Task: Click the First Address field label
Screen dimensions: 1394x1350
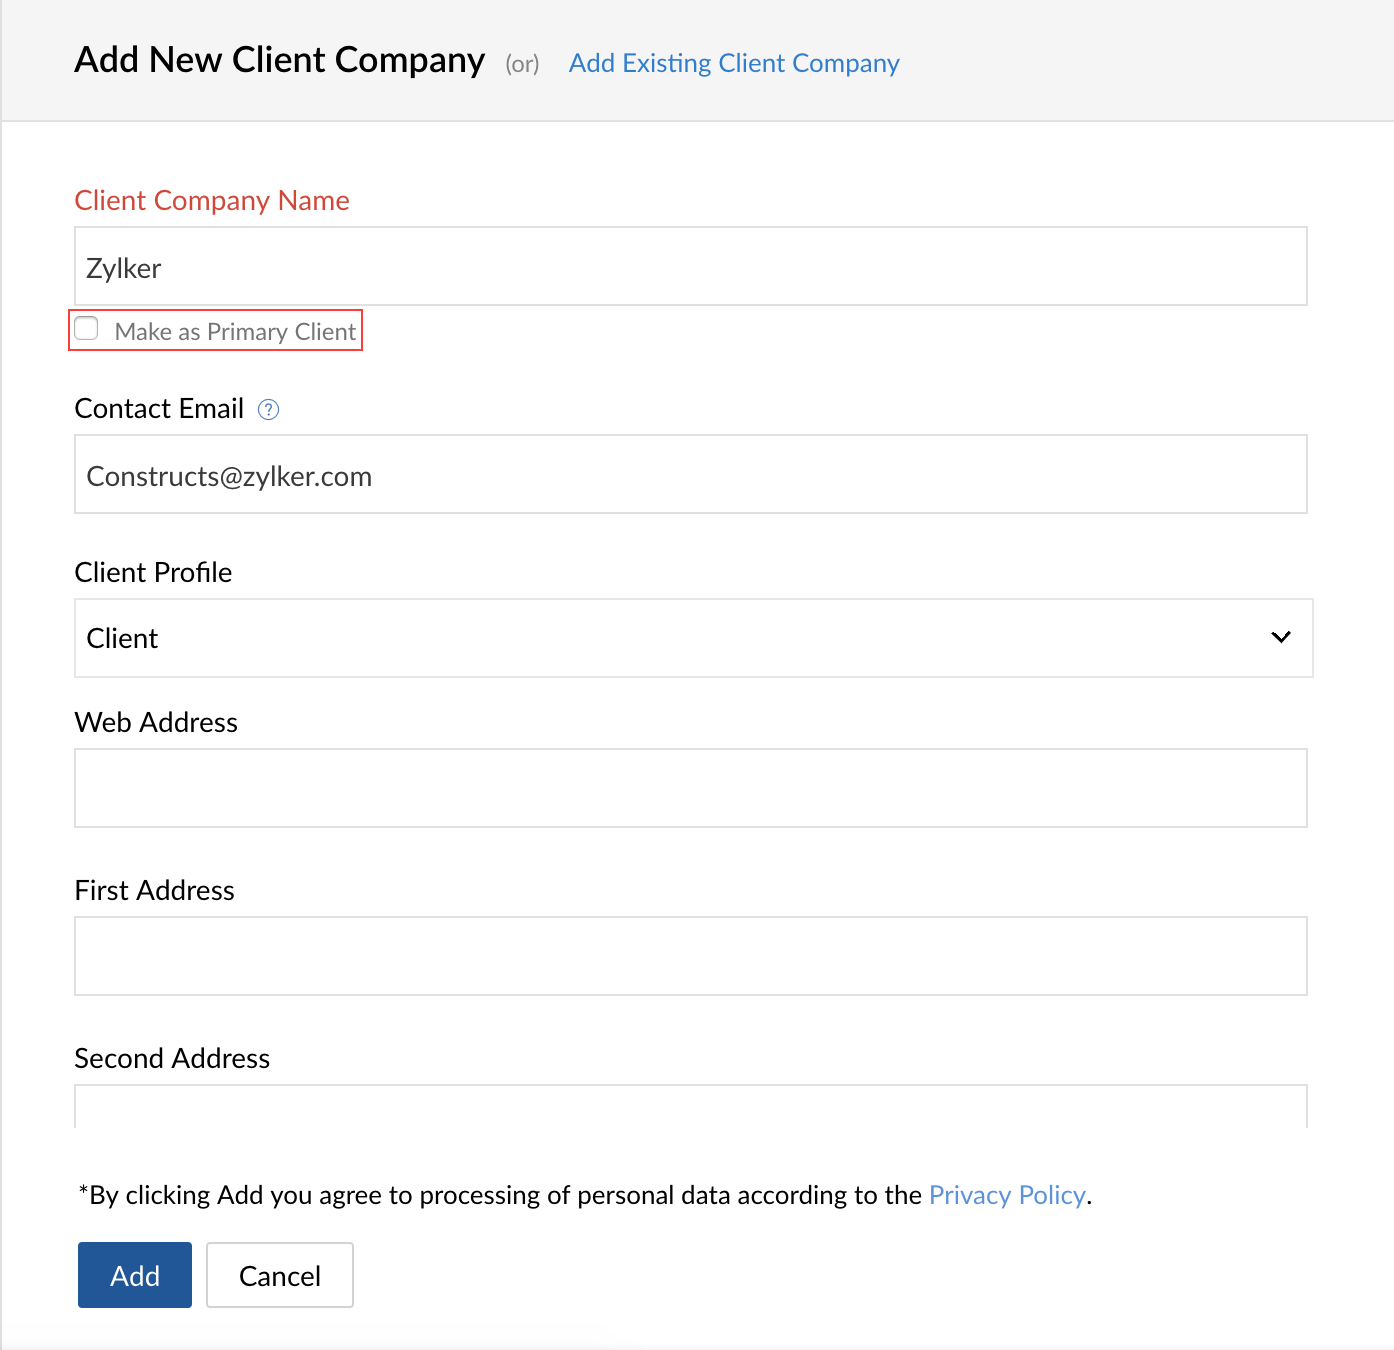Action: tap(154, 890)
